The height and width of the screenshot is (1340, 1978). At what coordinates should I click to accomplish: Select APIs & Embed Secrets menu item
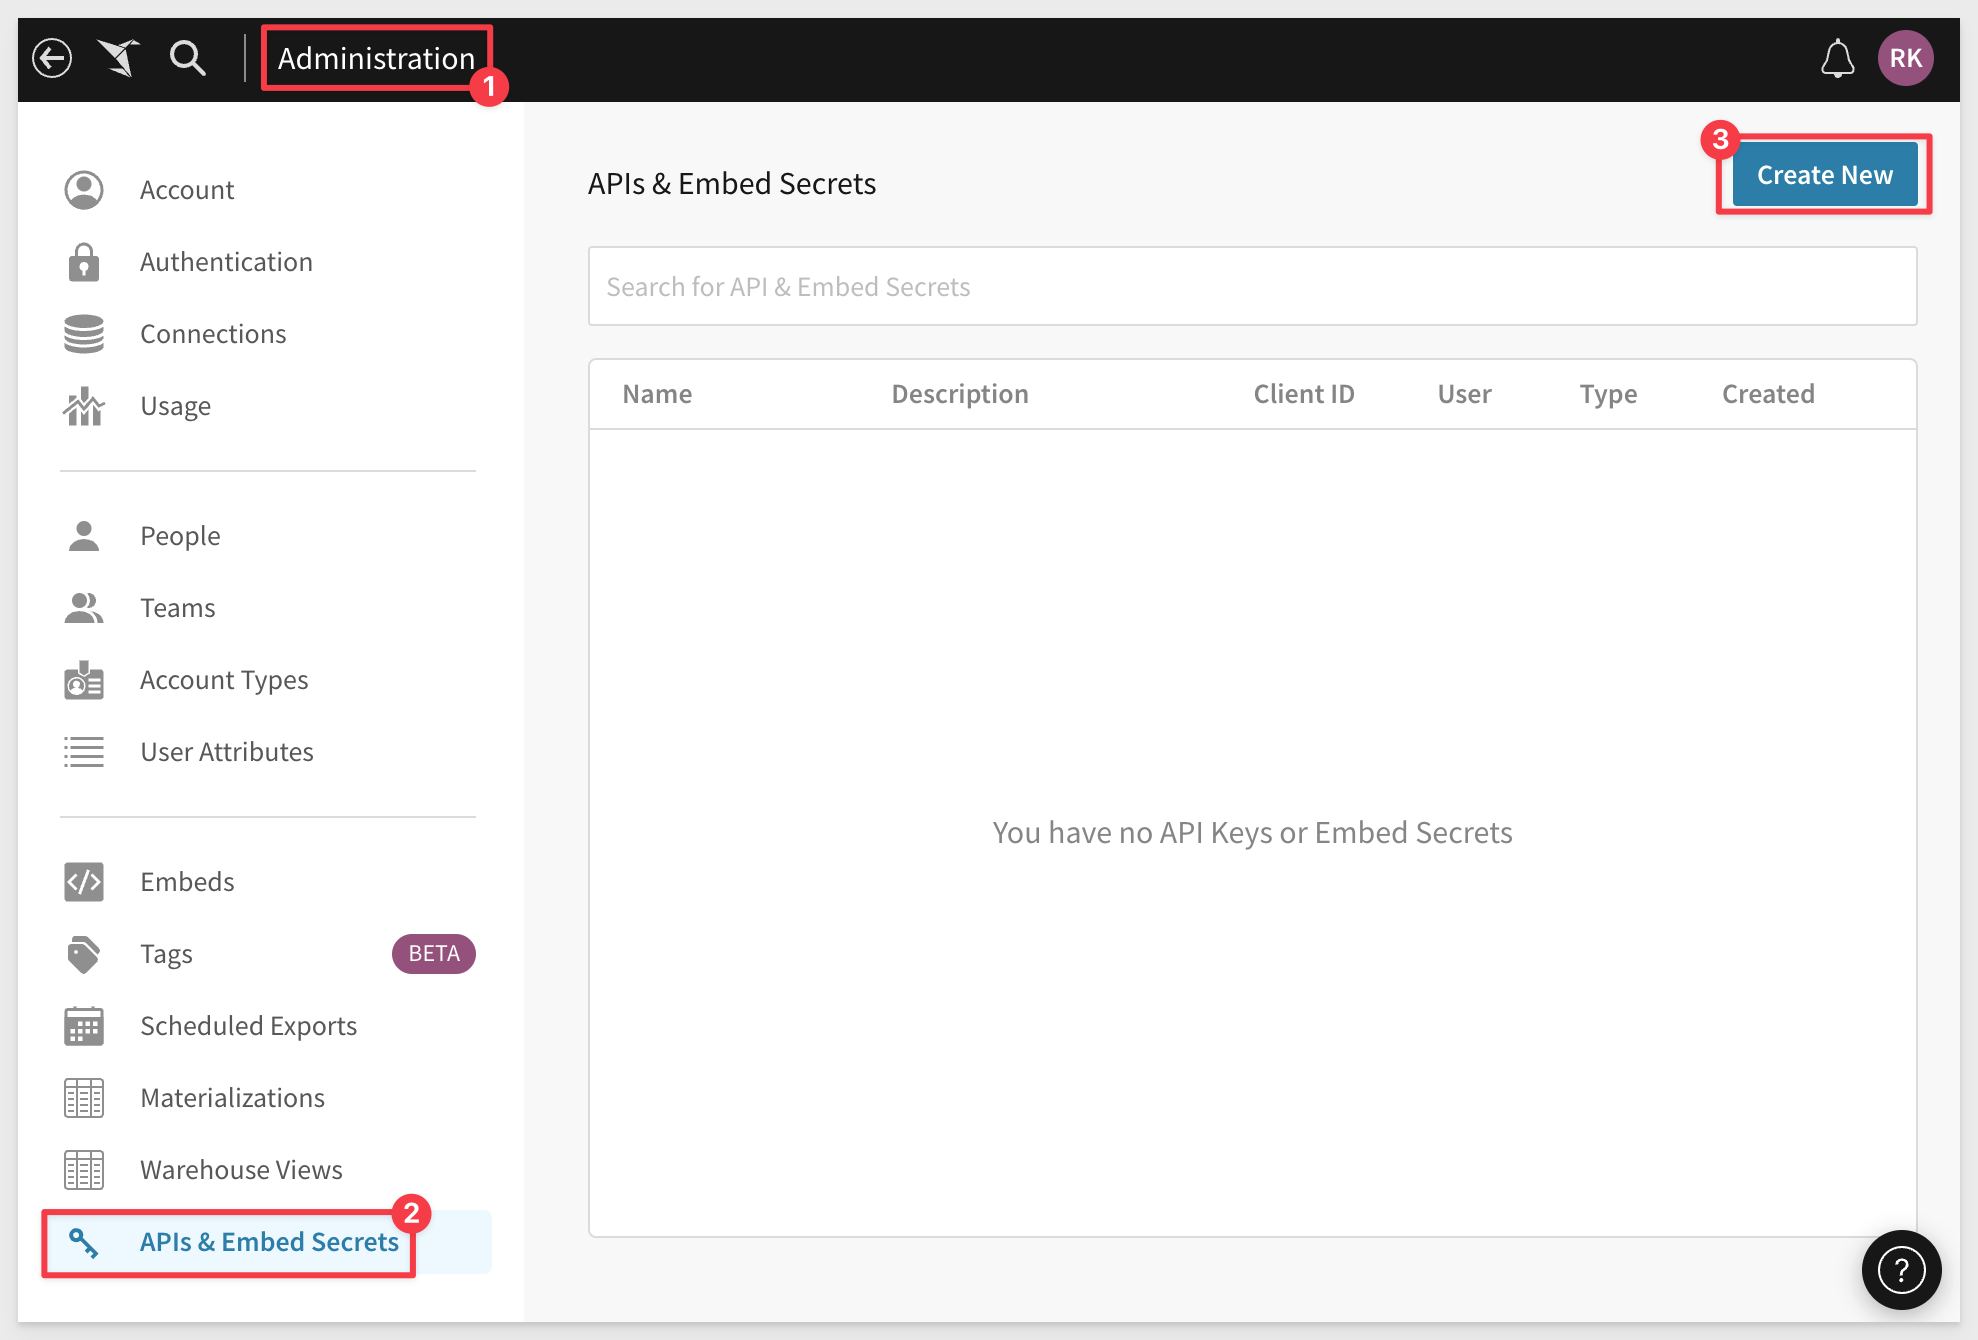click(269, 1242)
